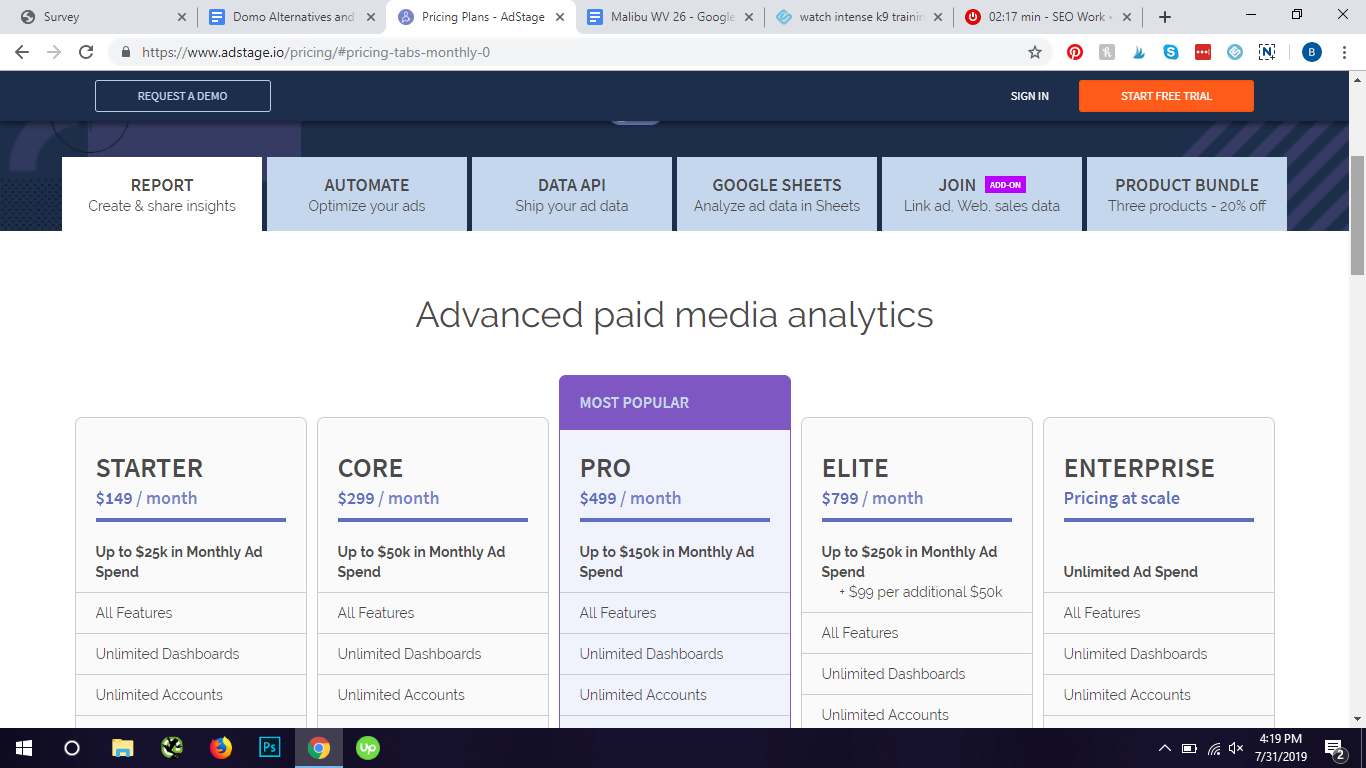Screen dimensions: 1366x768
Task: Launch Firefox from the taskbar
Action: (x=221, y=748)
